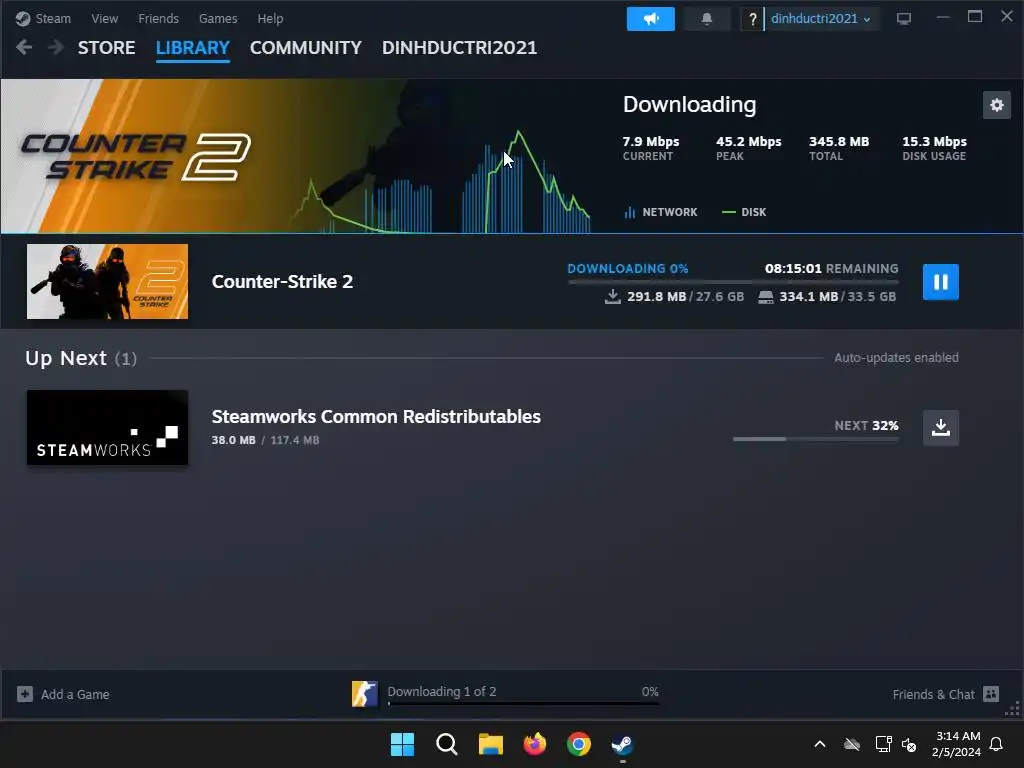
Task: Click the 334.1 MB / 33.5 GB disk size
Action: pos(827,296)
